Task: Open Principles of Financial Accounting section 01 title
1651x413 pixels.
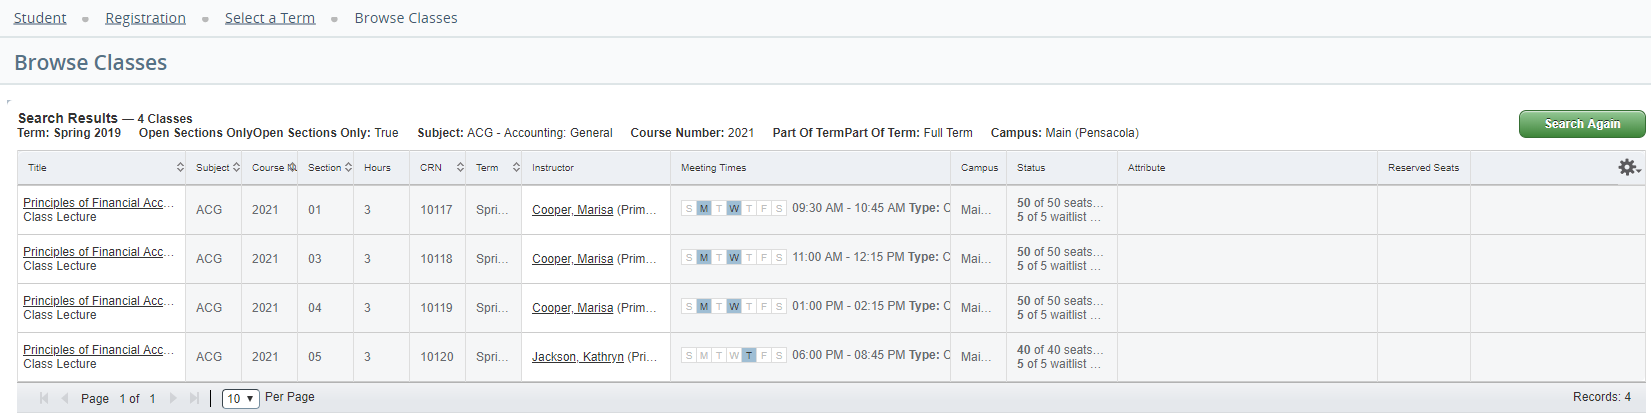Action: pyautogui.click(x=98, y=203)
